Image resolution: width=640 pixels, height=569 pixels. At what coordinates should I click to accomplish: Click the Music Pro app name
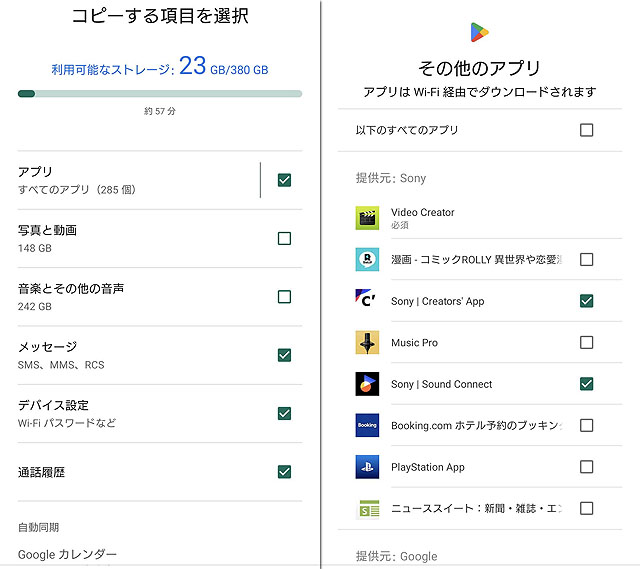[414, 342]
